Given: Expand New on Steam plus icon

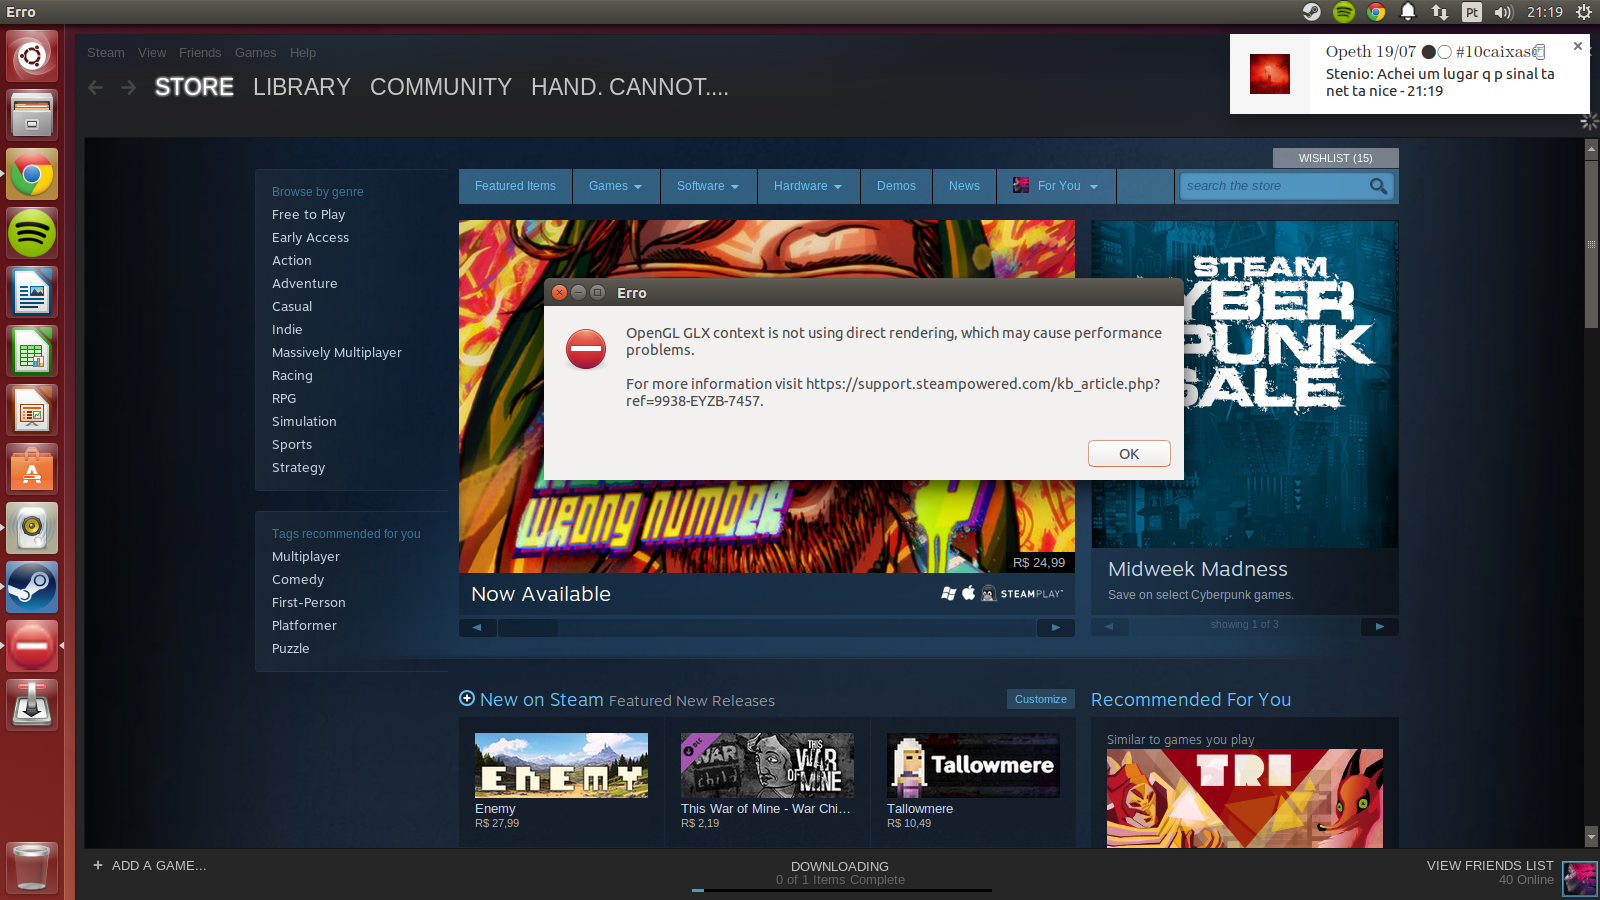Looking at the screenshot, I should tap(467, 698).
